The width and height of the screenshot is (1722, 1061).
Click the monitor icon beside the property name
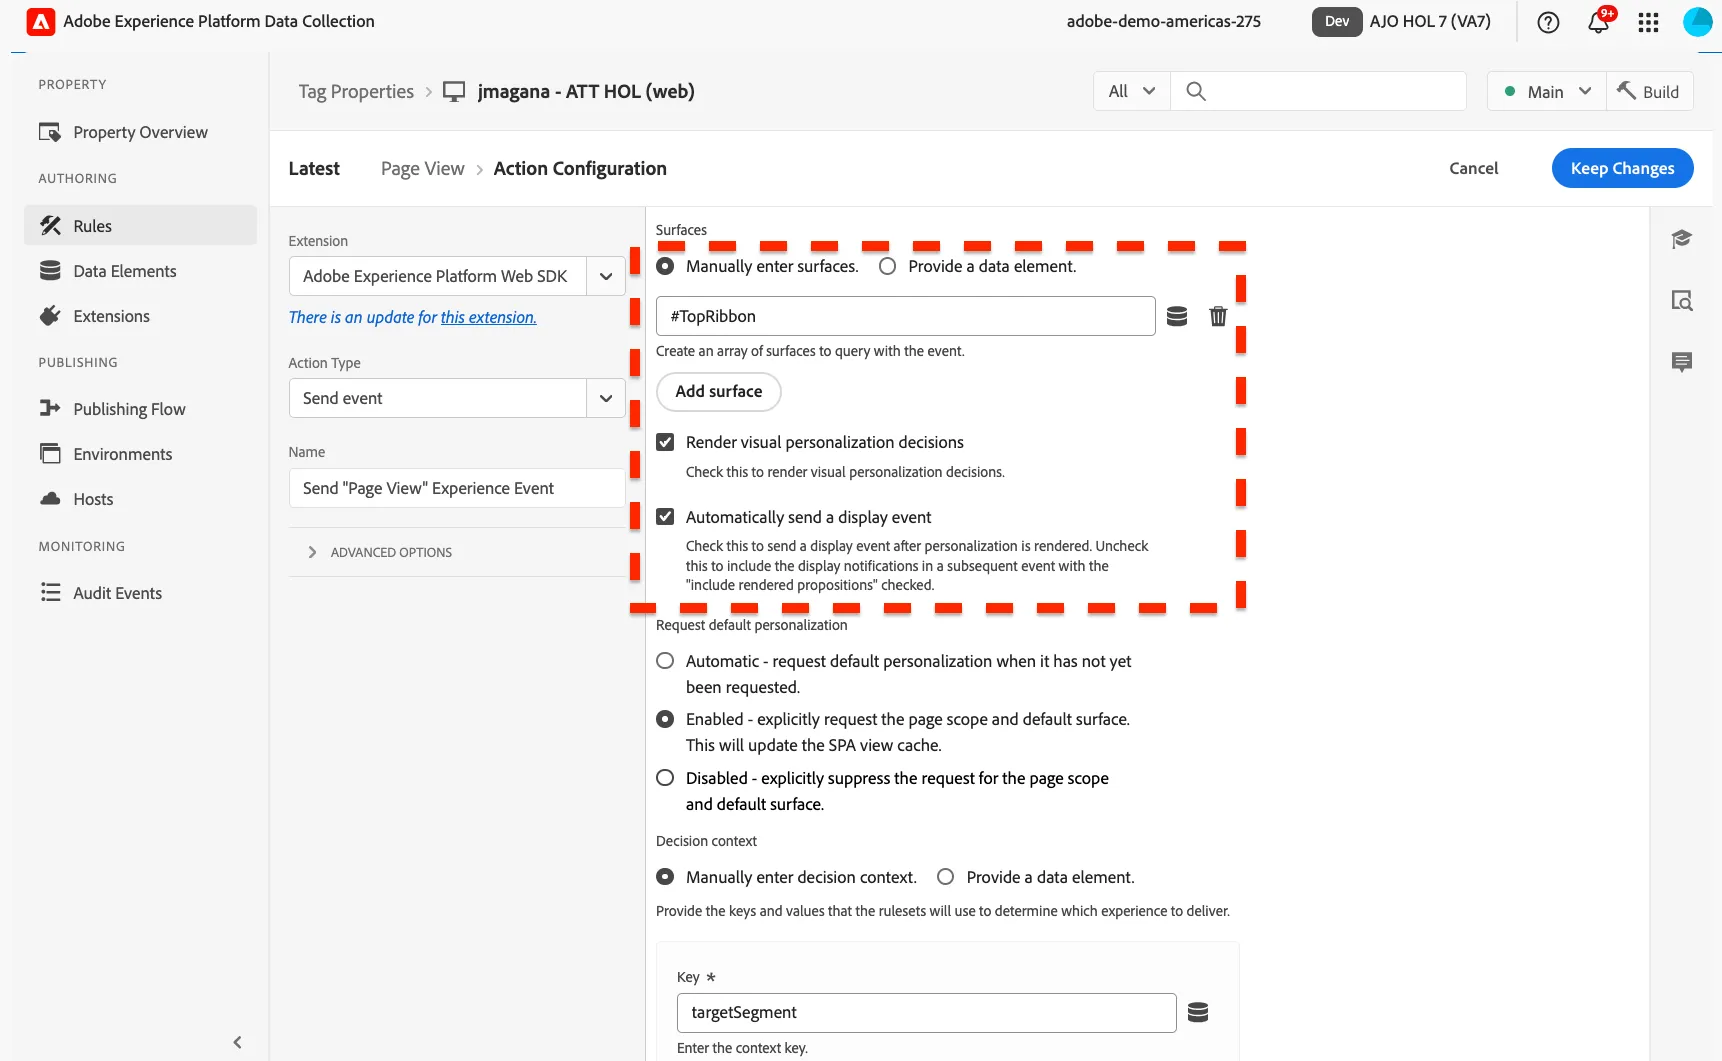[x=454, y=92]
